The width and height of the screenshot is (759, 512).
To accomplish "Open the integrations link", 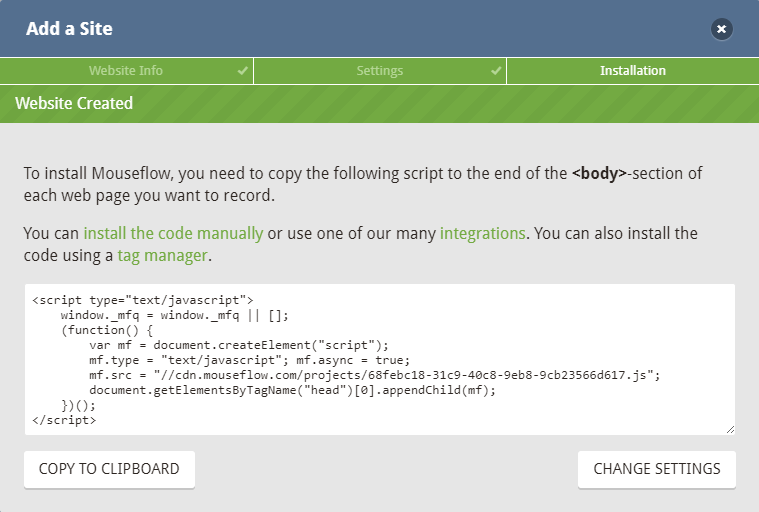I will [x=483, y=234].
